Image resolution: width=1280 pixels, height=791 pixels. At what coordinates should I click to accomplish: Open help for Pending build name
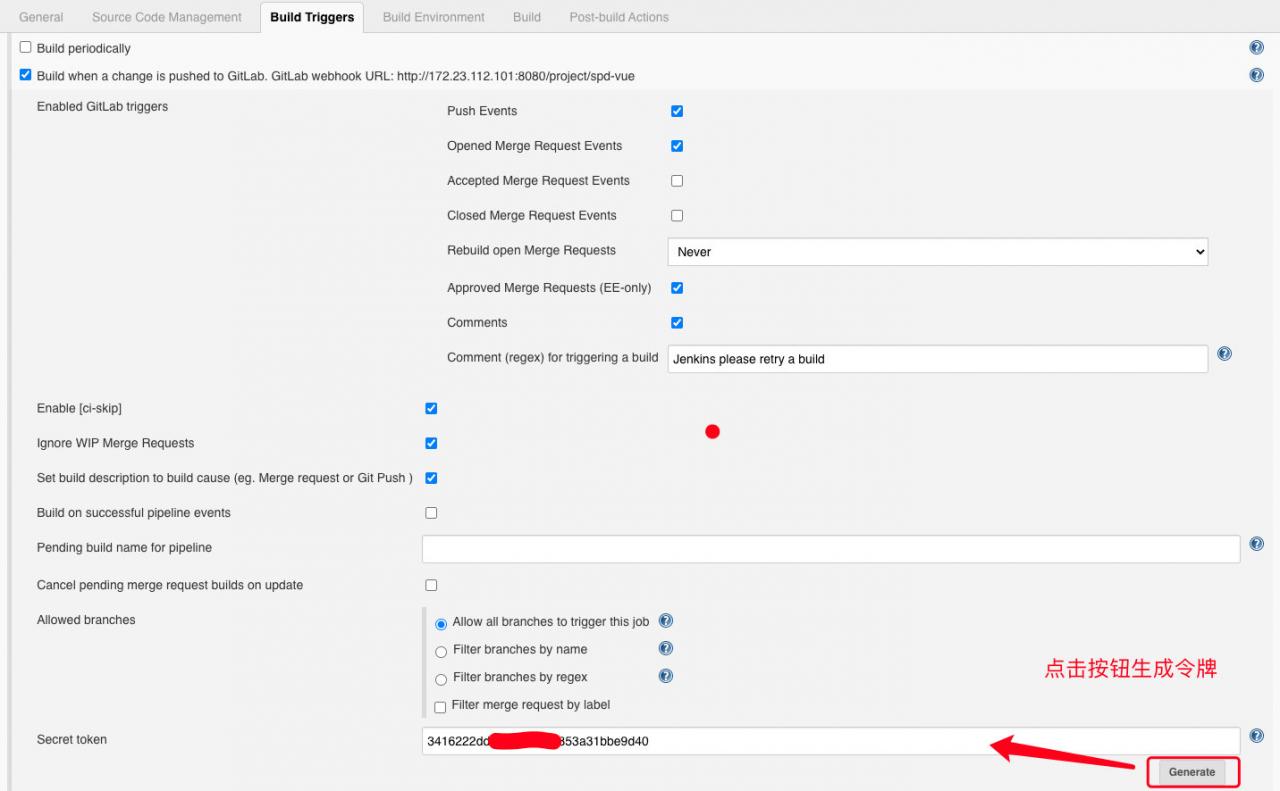pos(1256,544)
